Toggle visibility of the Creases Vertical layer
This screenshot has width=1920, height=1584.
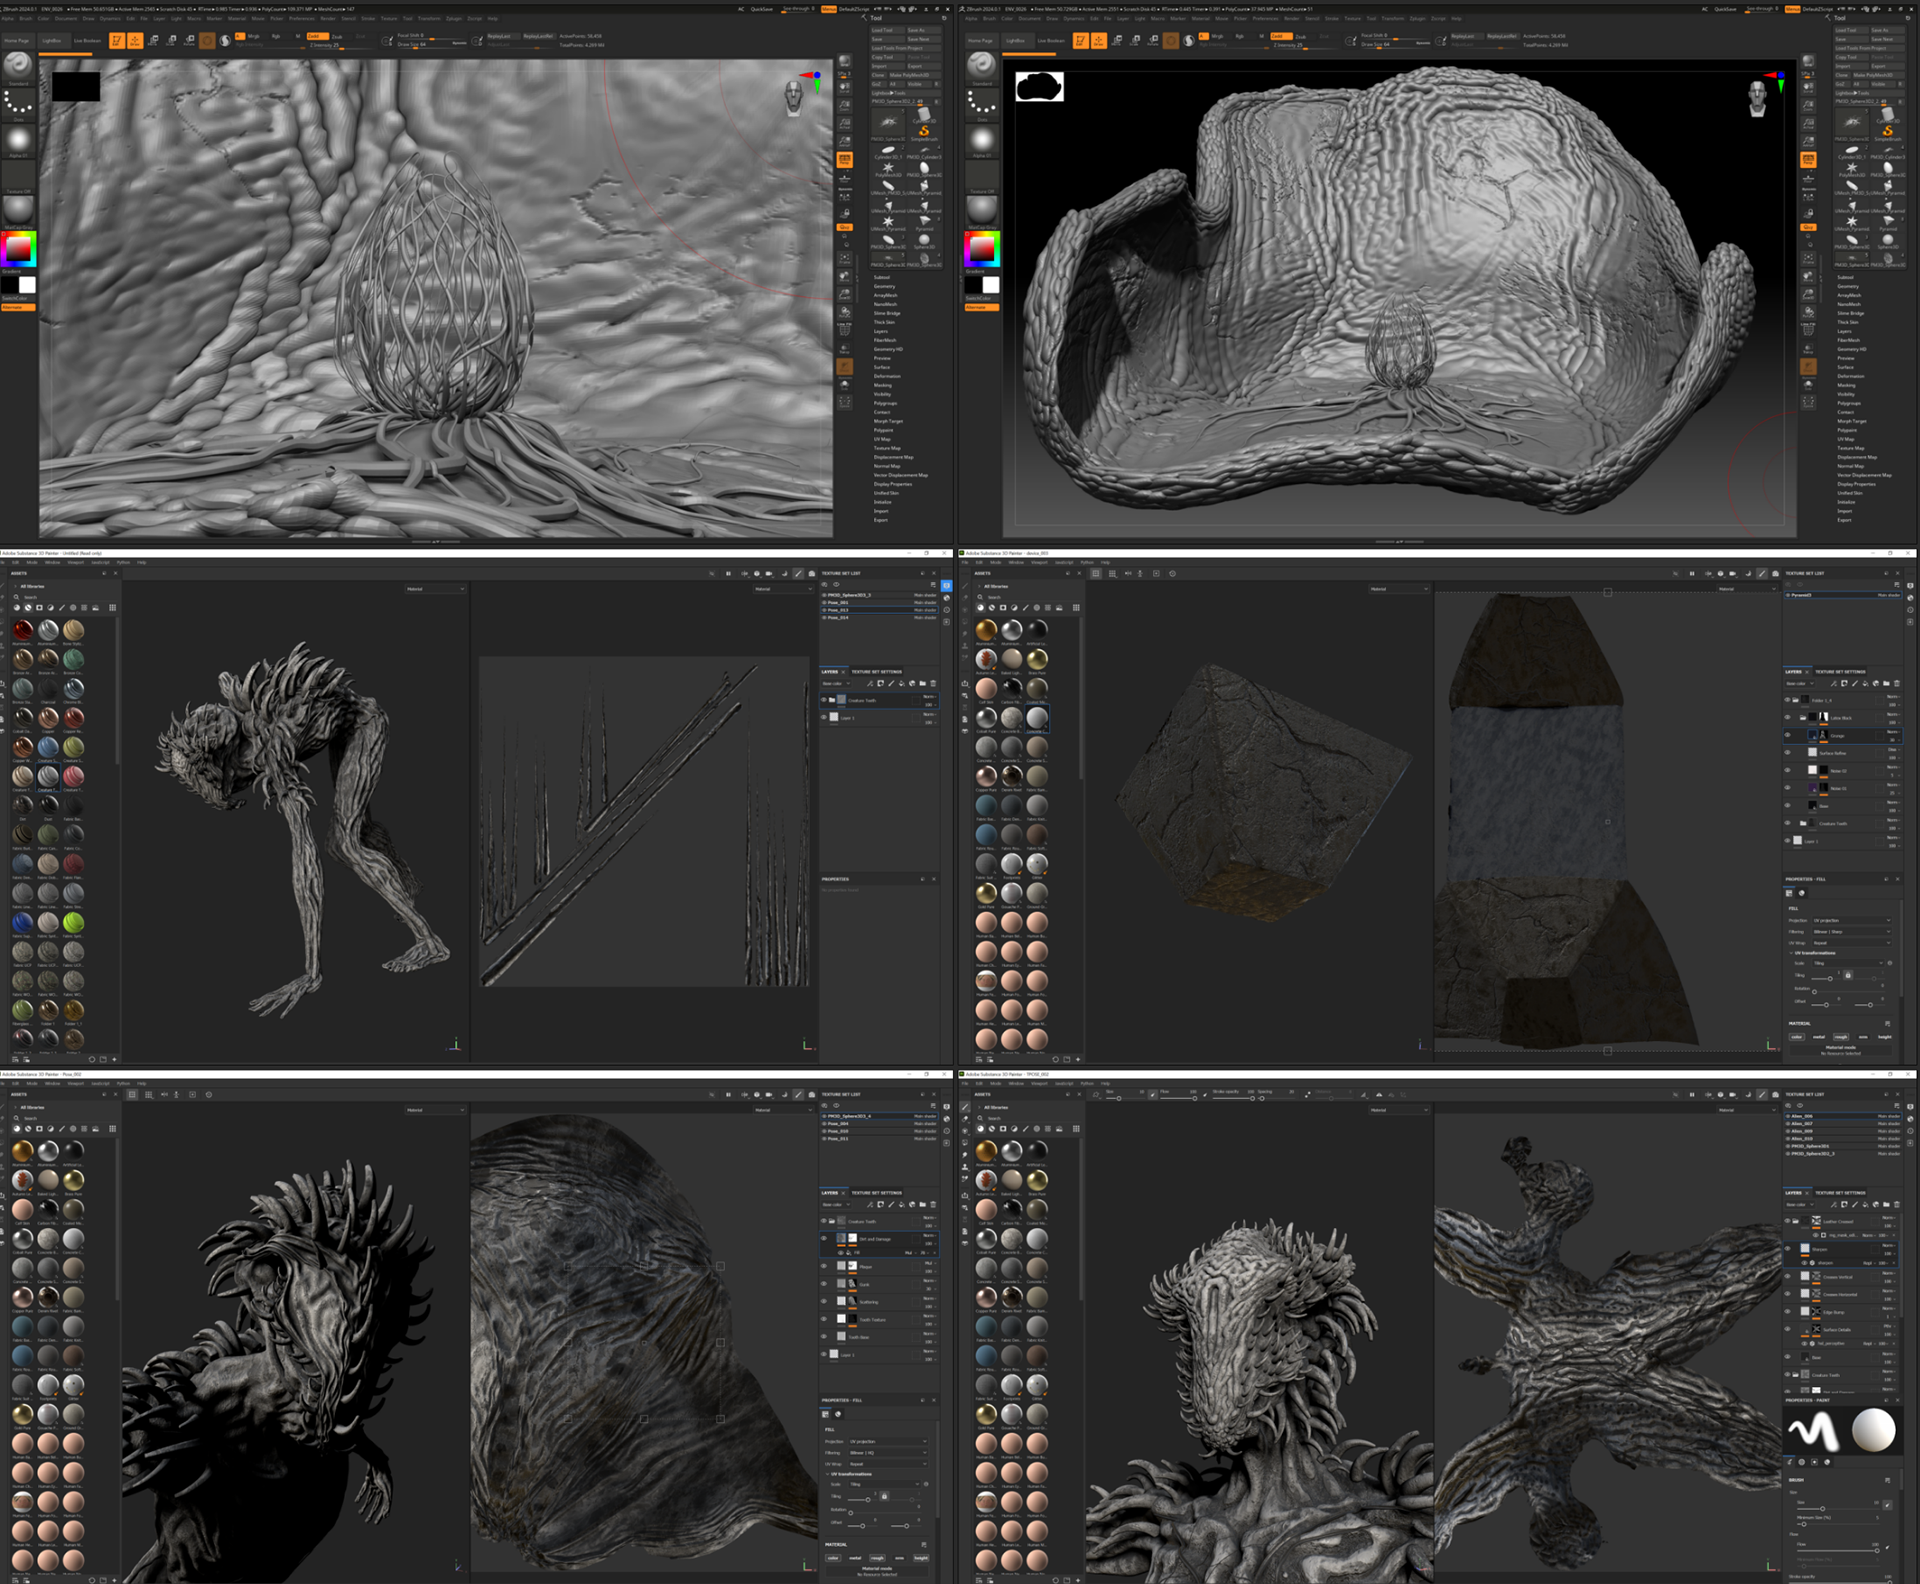point(1788,1277)
